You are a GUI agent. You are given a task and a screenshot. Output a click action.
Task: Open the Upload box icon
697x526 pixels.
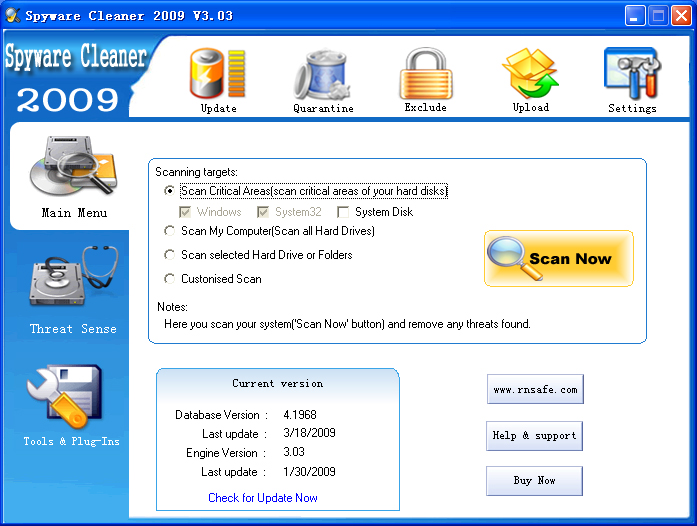530,73
